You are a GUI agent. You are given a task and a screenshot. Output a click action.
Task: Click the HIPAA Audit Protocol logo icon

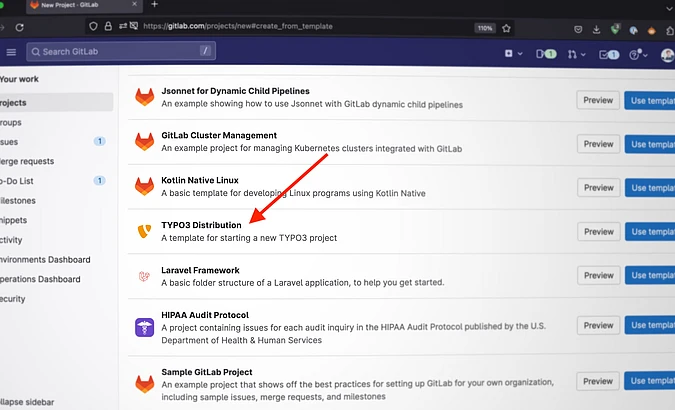[x=144, y=327]
